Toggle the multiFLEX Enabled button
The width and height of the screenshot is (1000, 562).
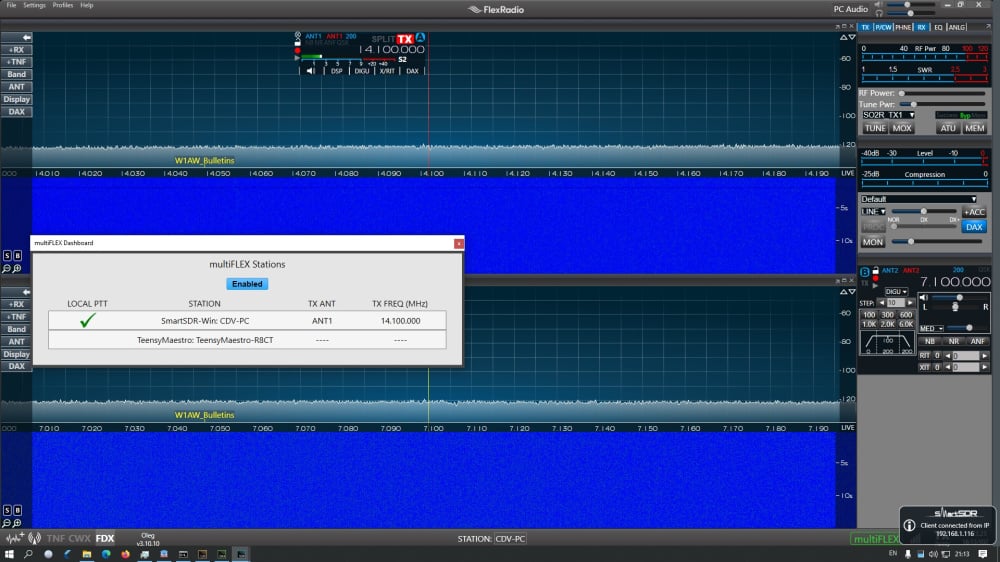247,284
